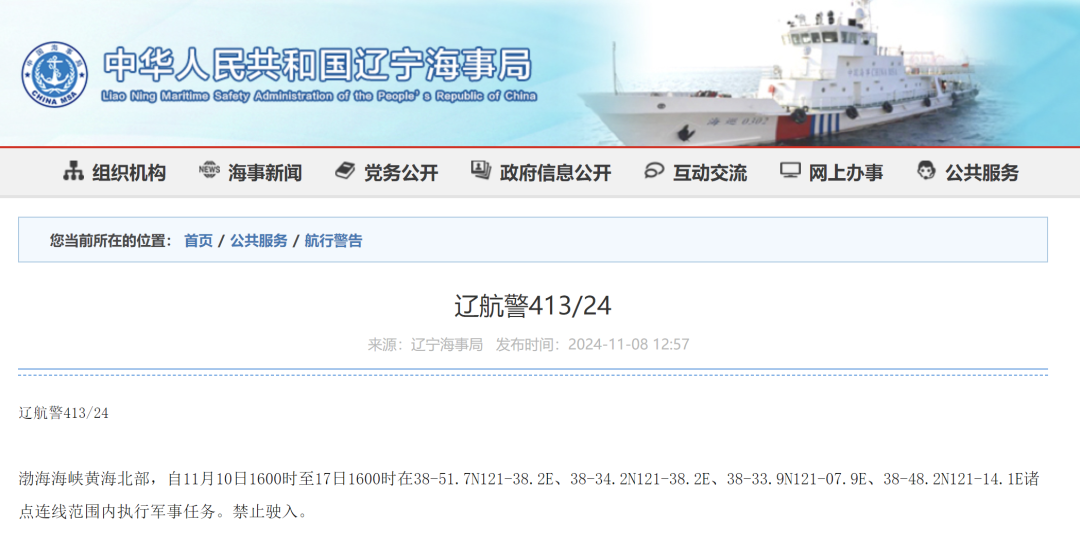Open the 海事新闻 menu

(x=265, y=173)
